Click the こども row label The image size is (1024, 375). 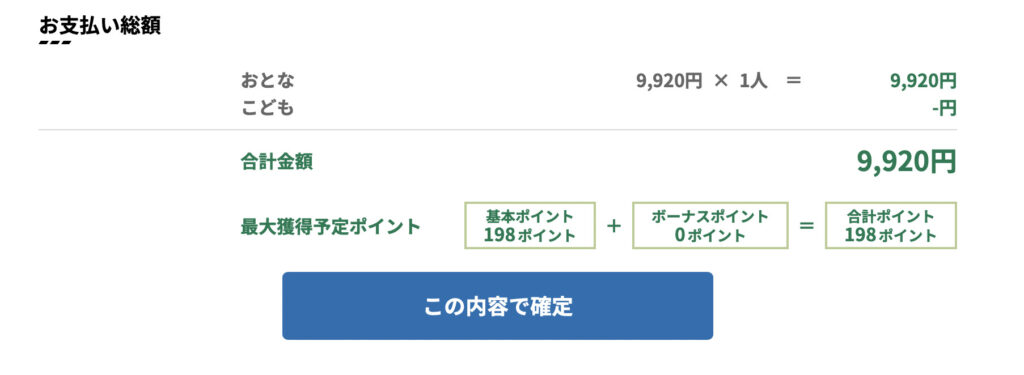268,108
